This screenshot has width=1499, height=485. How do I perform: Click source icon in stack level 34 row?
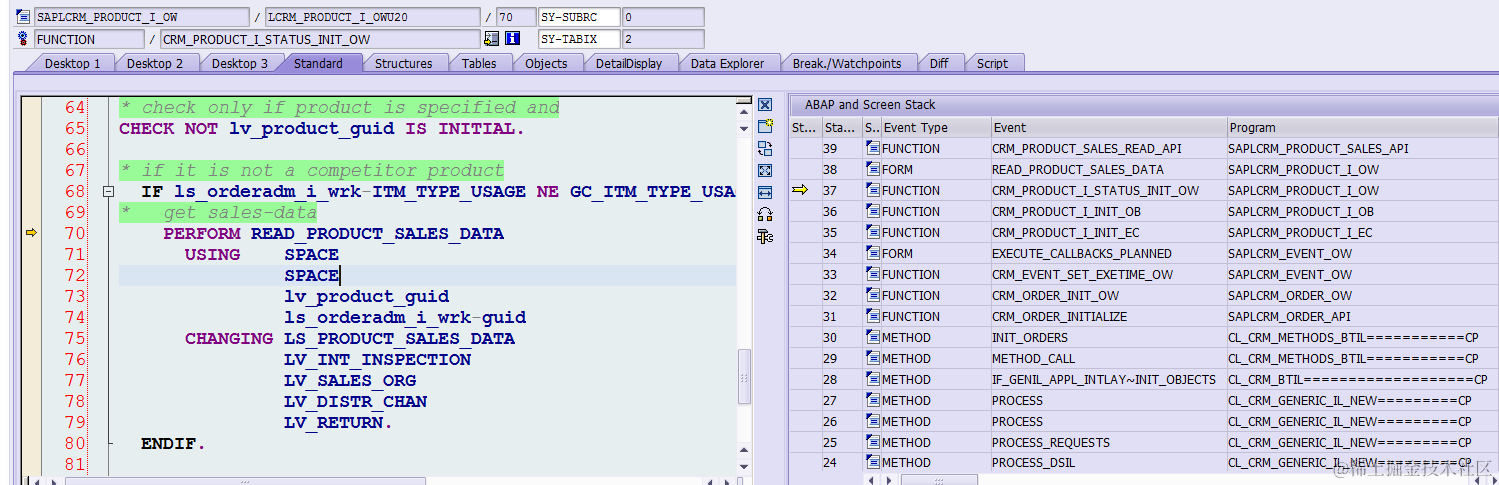pos(873,254)
